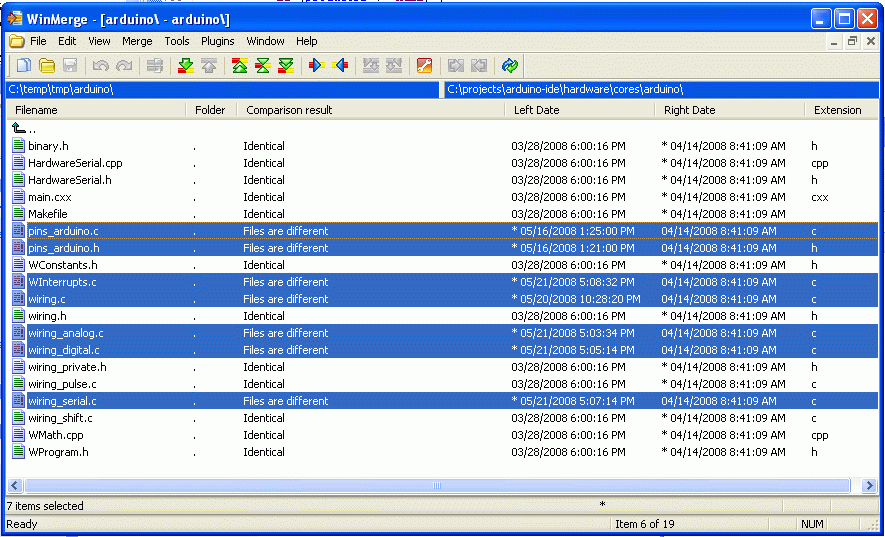885x537 pixels.
Task: Click the Save floppy disk icon
Action: click(x=69, y=66)
